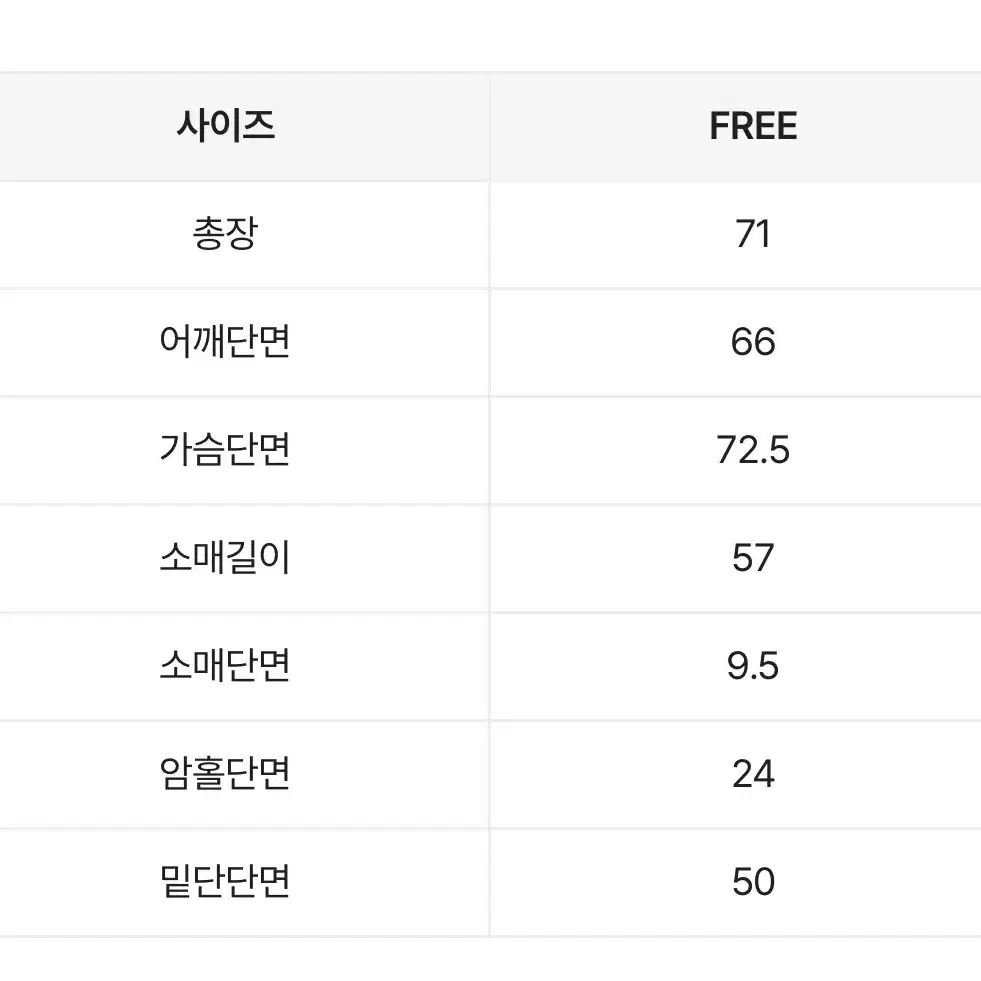Select the 가슴단면 row label

click(x=225, y=449)
